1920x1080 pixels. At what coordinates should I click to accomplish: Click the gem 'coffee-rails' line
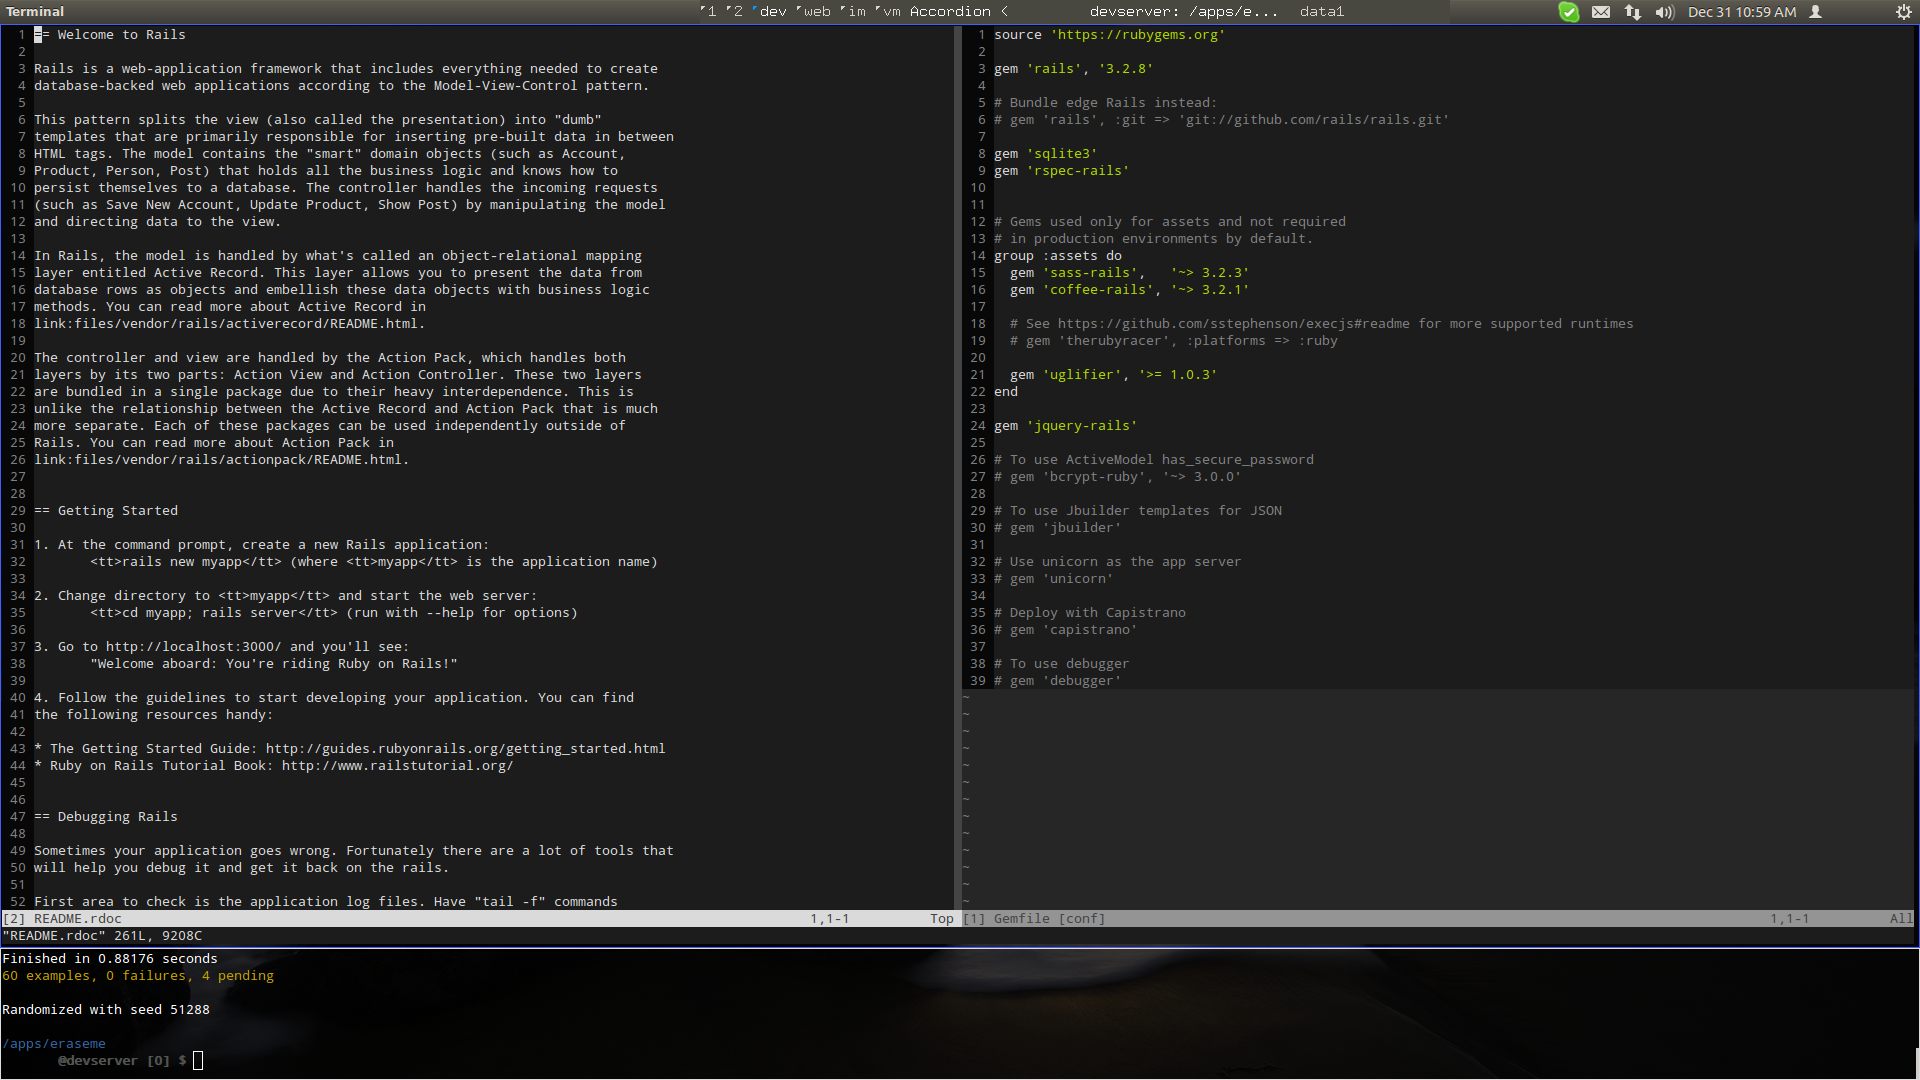click(1130, 290)
